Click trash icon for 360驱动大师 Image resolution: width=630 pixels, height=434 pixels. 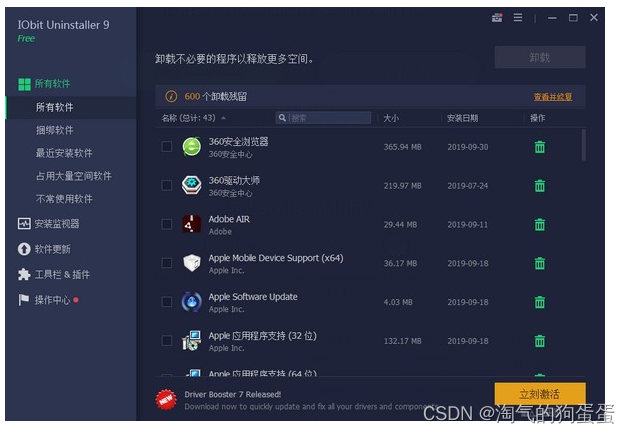pos(540,186)
